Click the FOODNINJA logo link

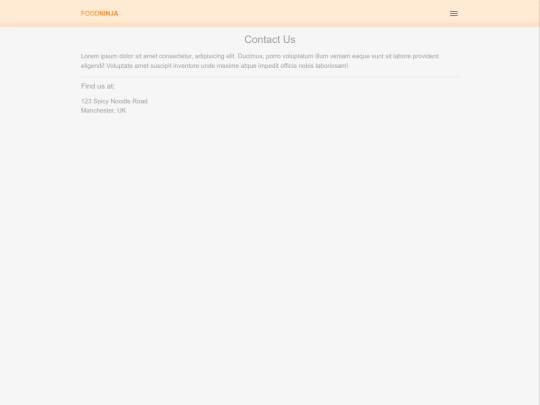pos(99,13)
